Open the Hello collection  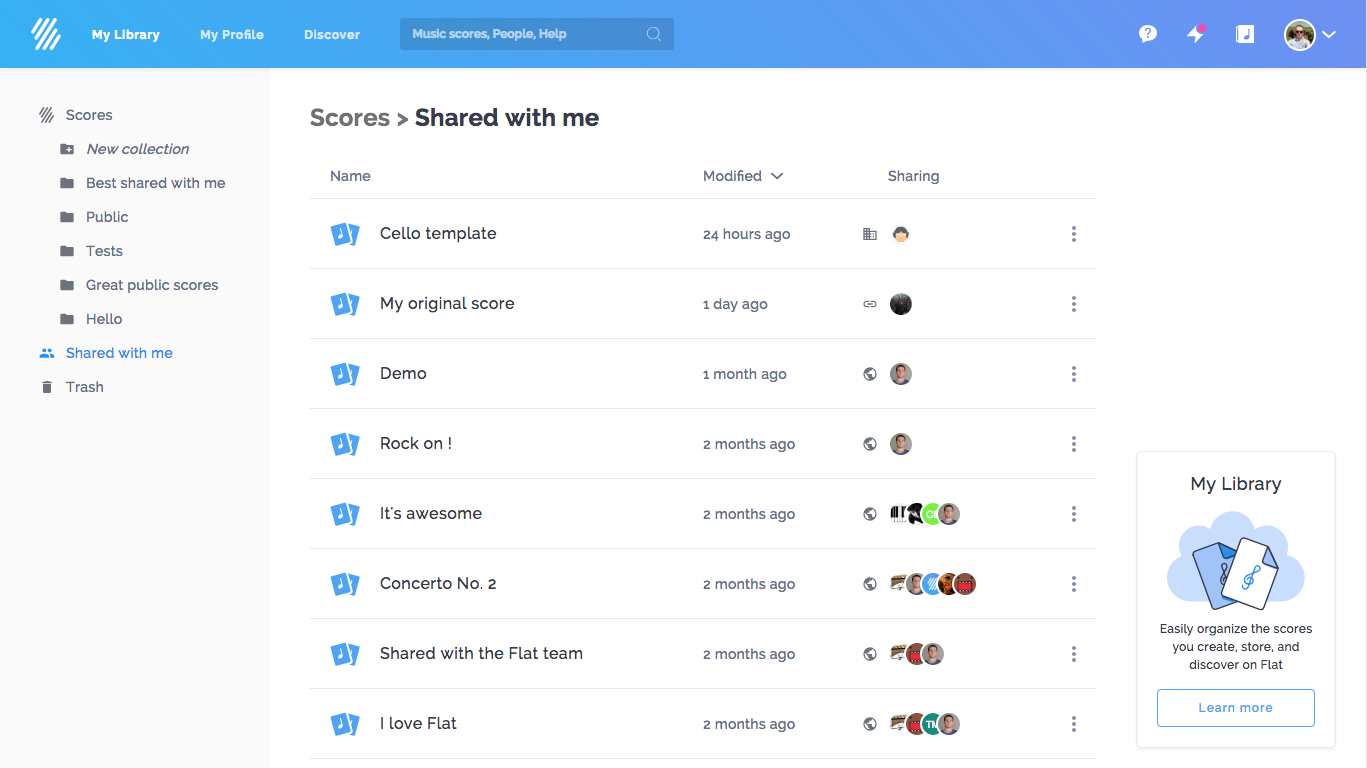click(104, 319)
